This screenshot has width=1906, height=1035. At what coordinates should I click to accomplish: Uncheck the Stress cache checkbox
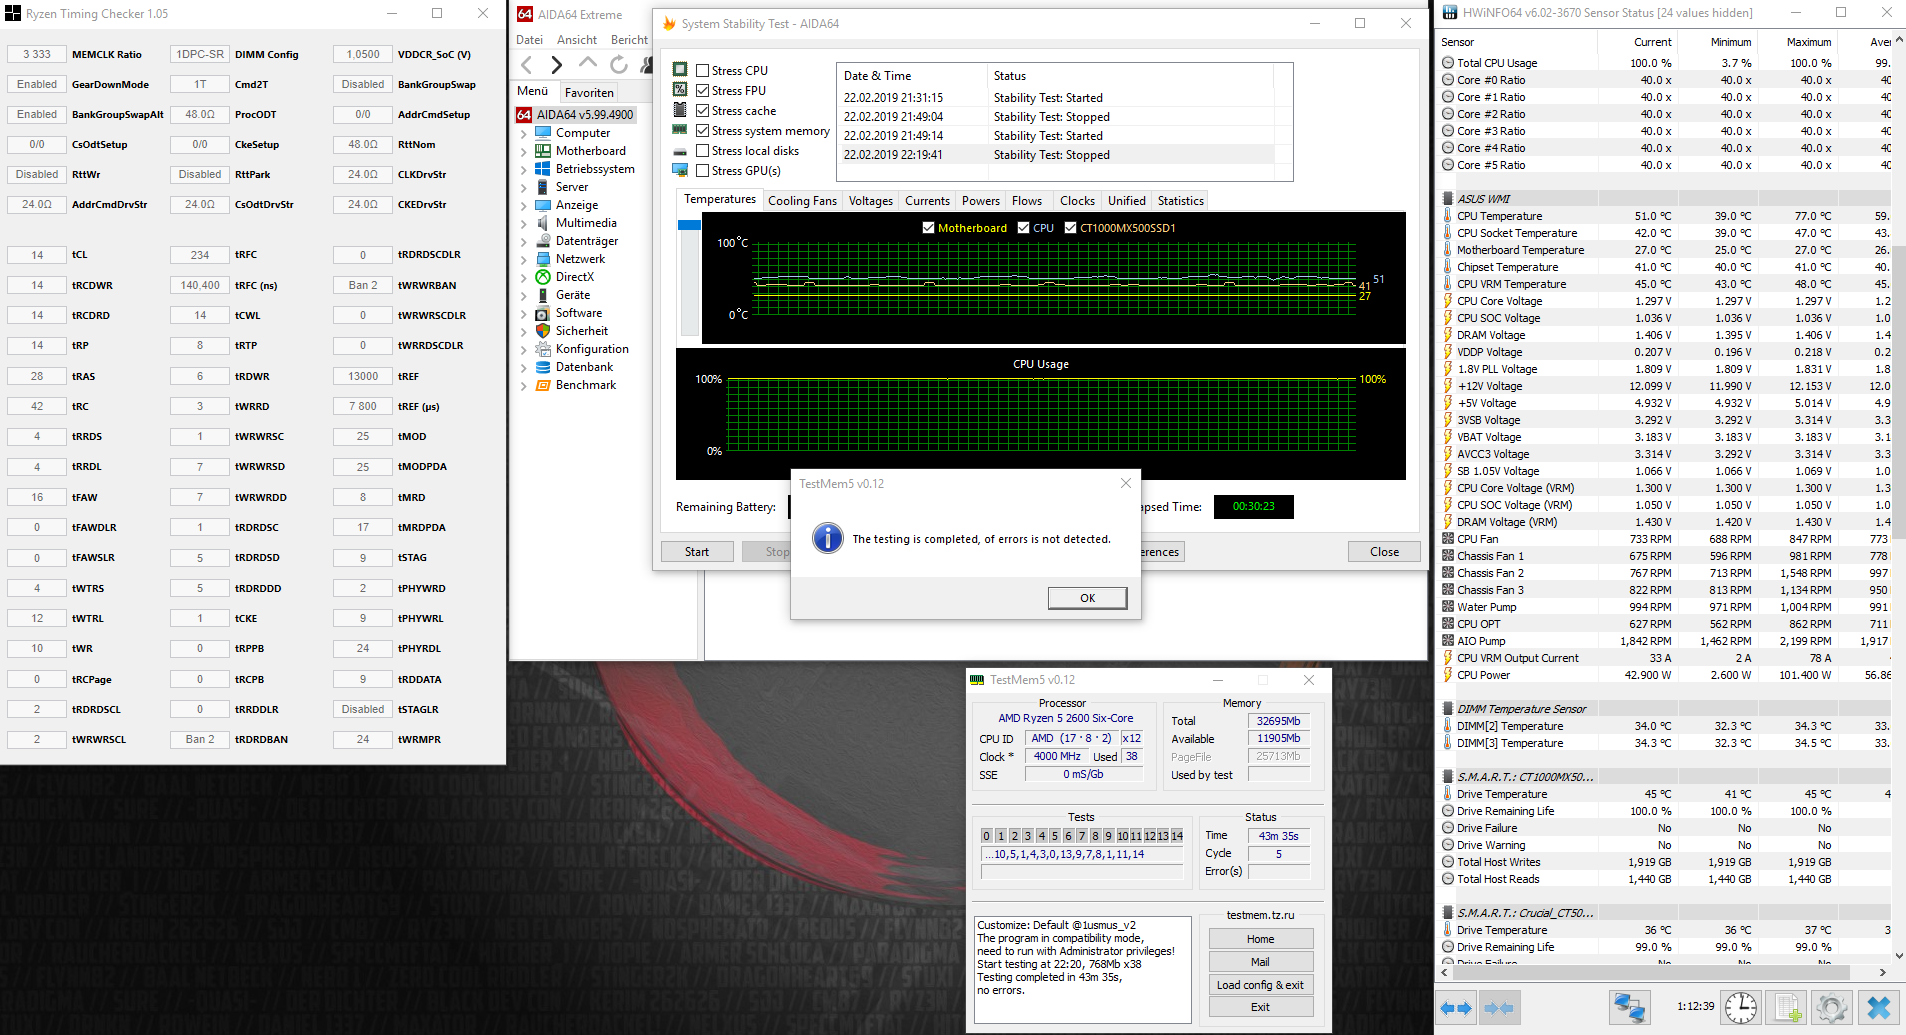(x=703, y=111)
